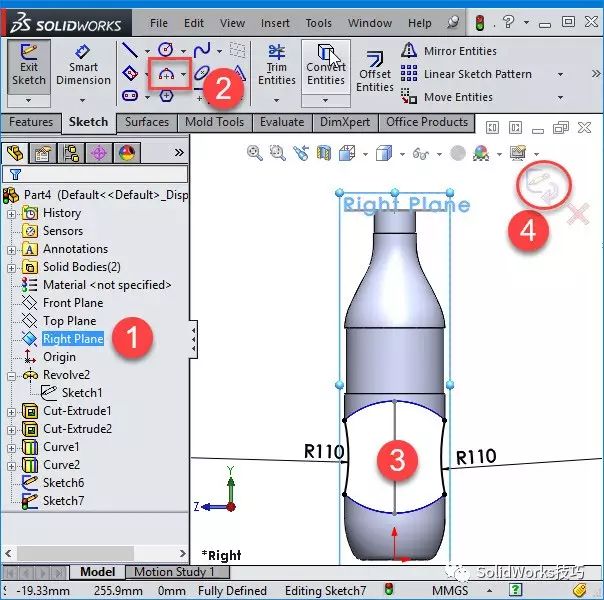Open the ConfigurationManager tab
604x600 pixels.
pyautogui.click(x=71, y=153)
